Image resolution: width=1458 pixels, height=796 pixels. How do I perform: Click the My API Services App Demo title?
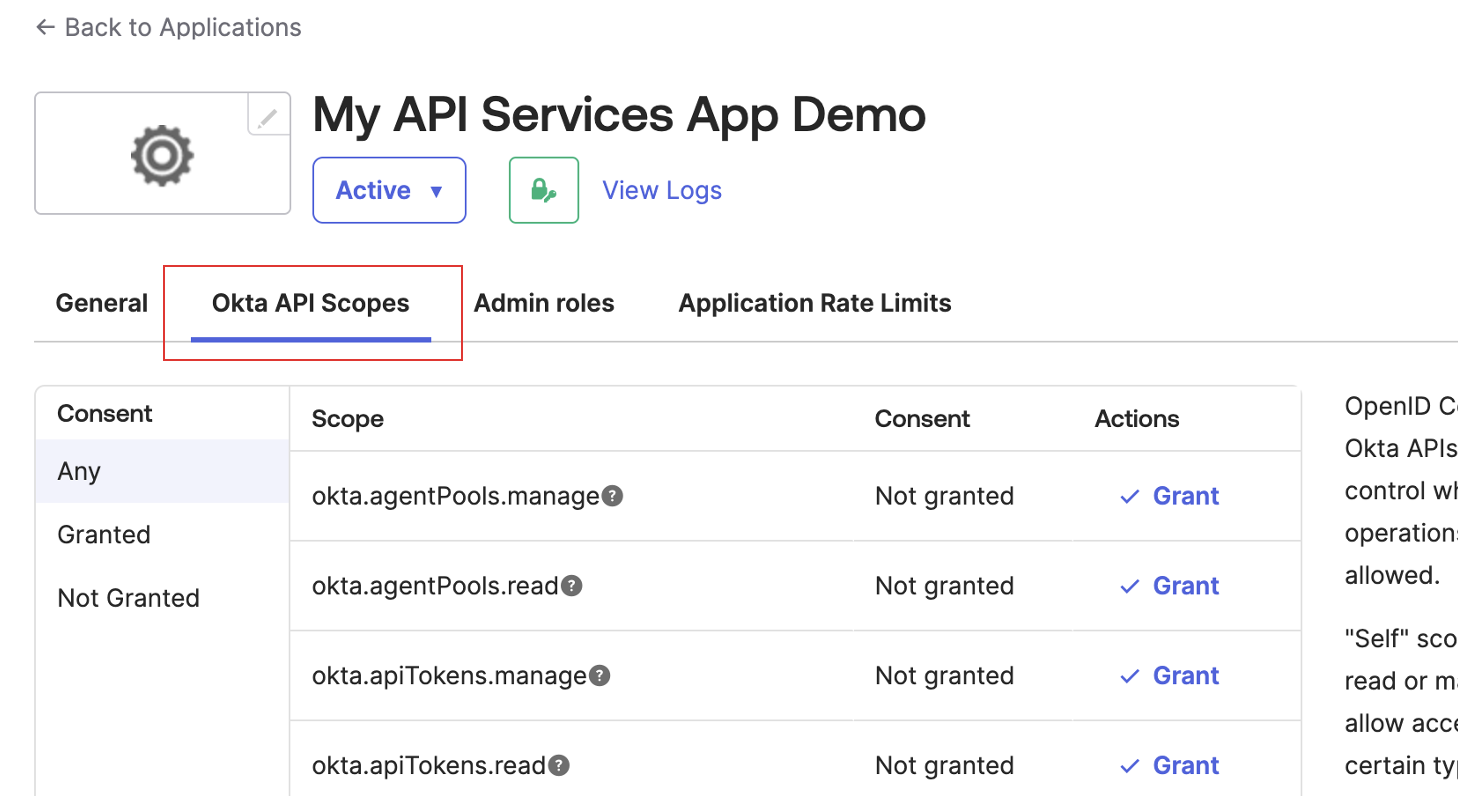(619, 115)
